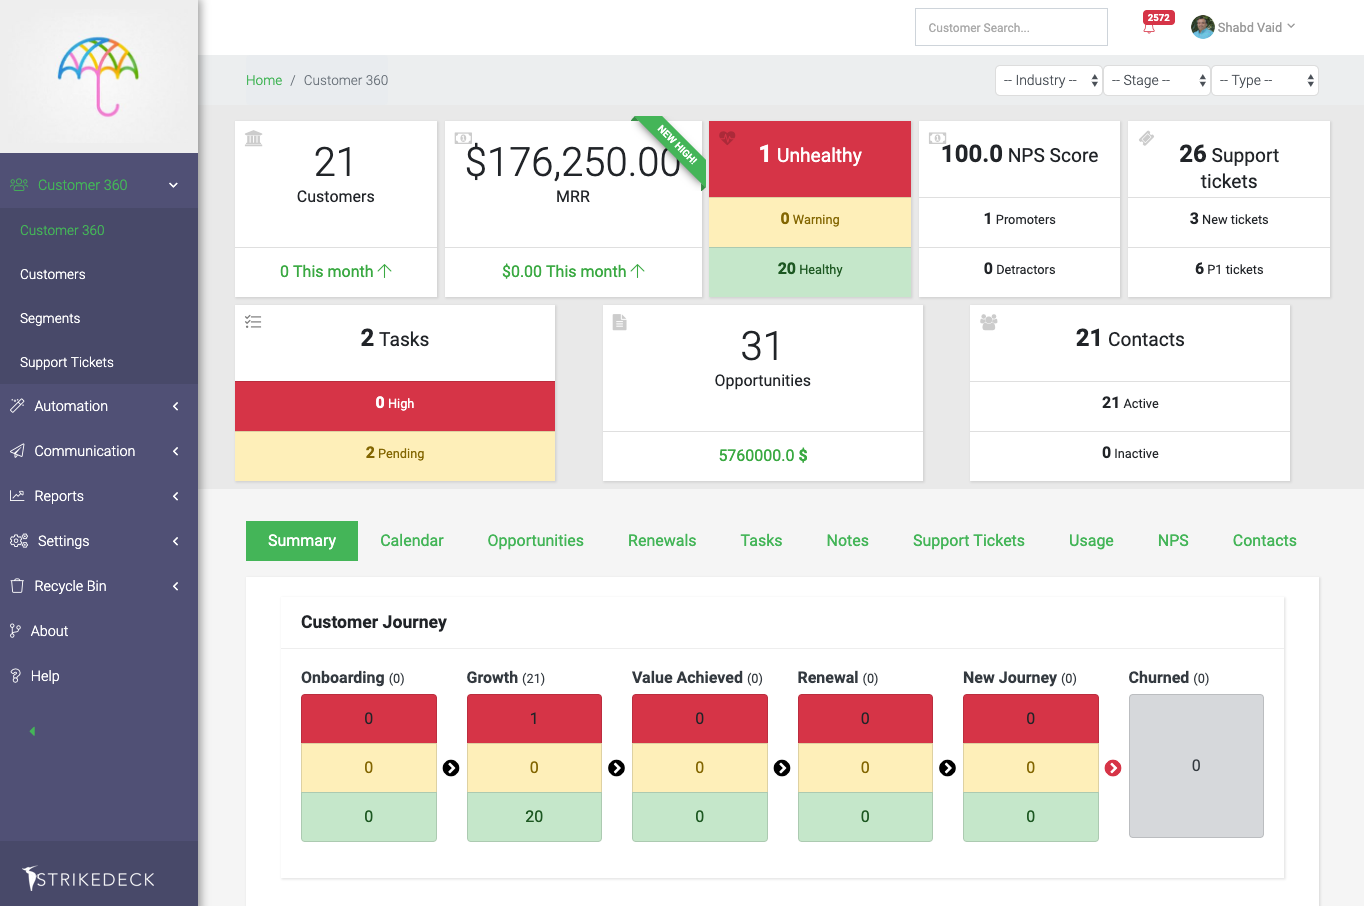This screenshot has height=906, width=1364.
Task: Open the NPS tab
Action: pyautogui.click(x=1173, y=541)
